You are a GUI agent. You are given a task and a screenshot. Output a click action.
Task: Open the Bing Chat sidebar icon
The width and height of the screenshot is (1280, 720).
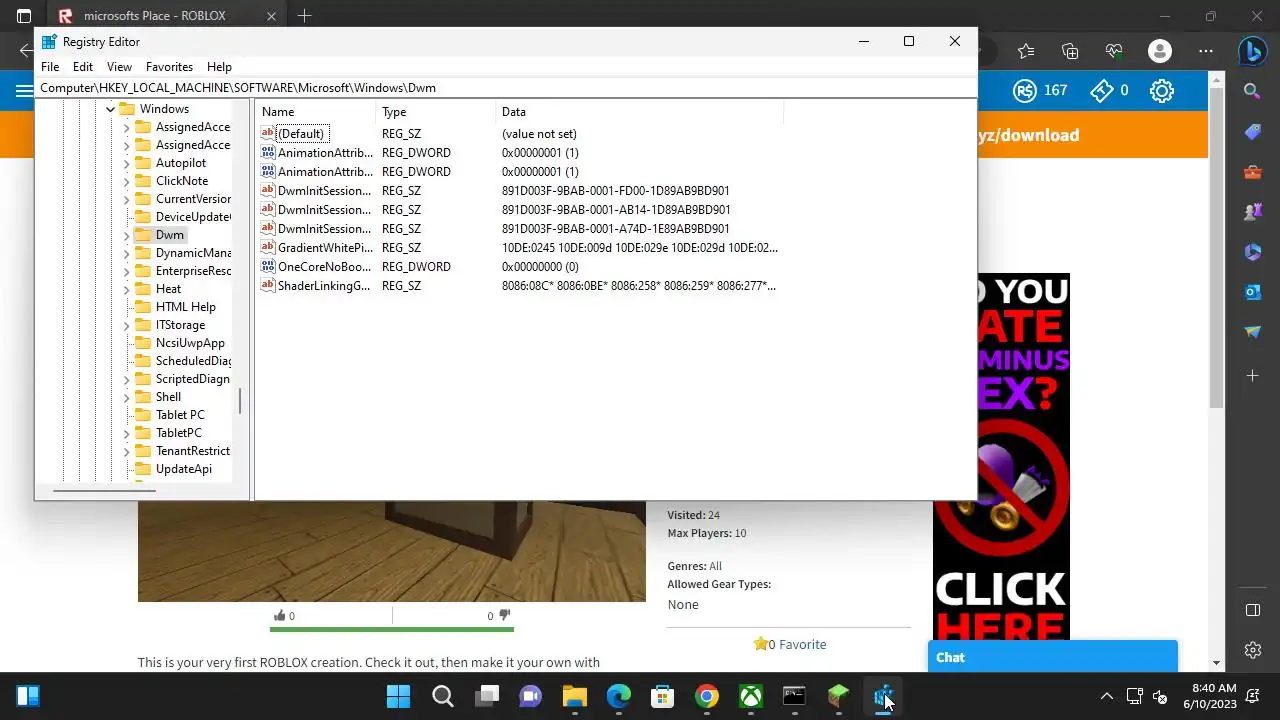1253,50
